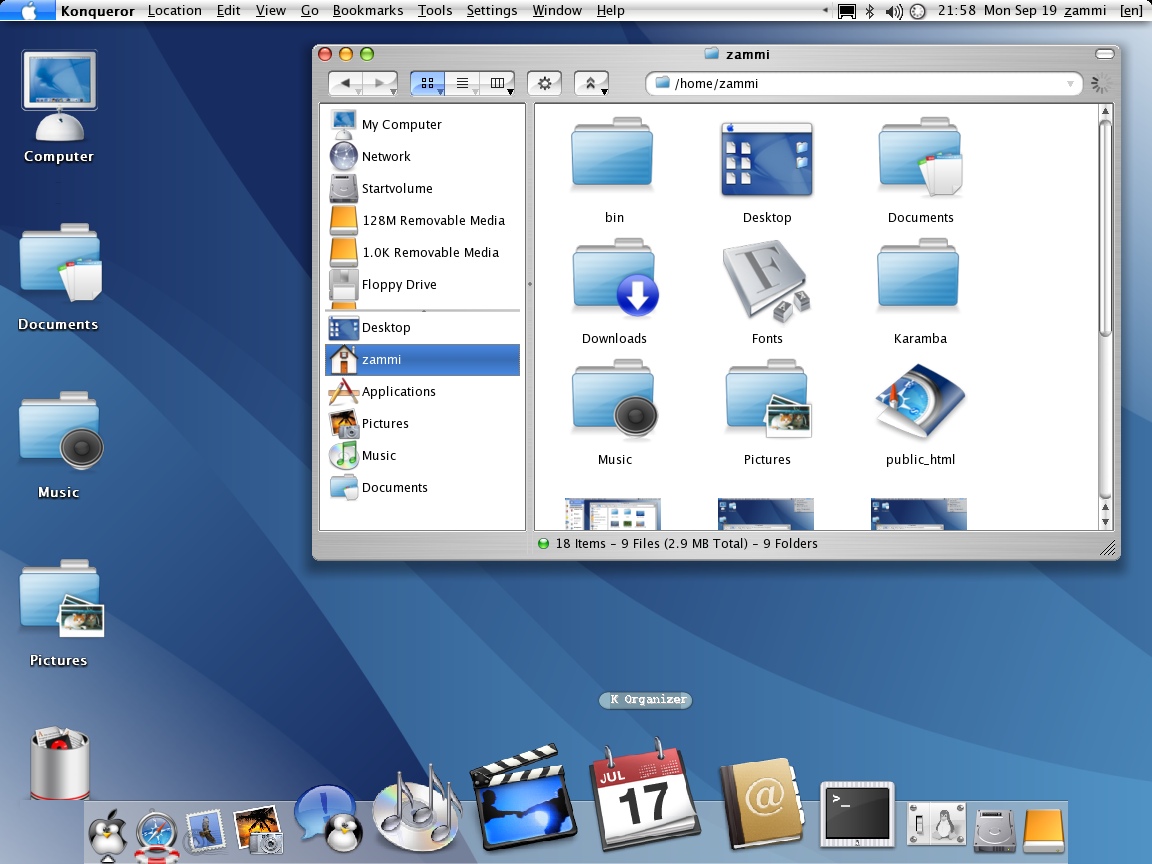Select 1.0K Removable Media
1152x864 pixels.
coord(422,252)
